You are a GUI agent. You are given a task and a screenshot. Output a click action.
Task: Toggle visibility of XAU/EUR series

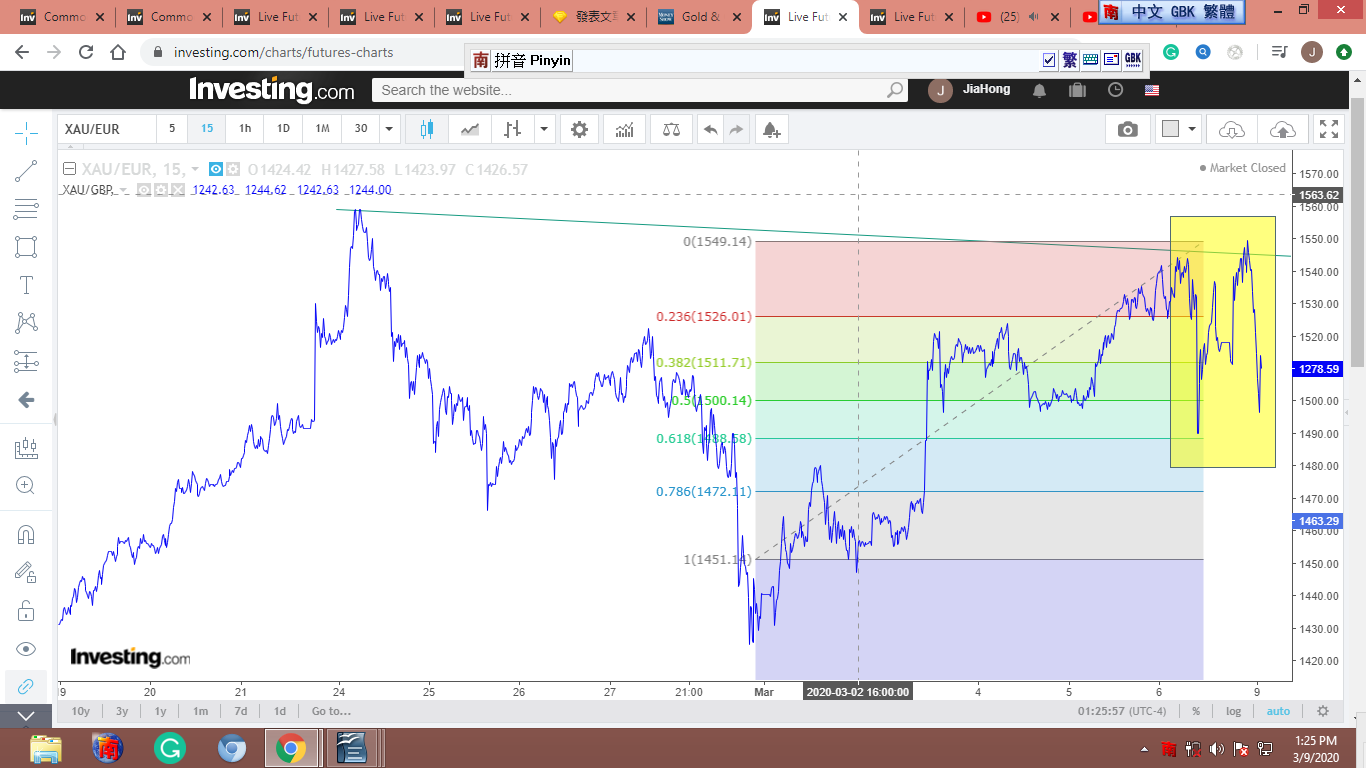click(217, 169)
